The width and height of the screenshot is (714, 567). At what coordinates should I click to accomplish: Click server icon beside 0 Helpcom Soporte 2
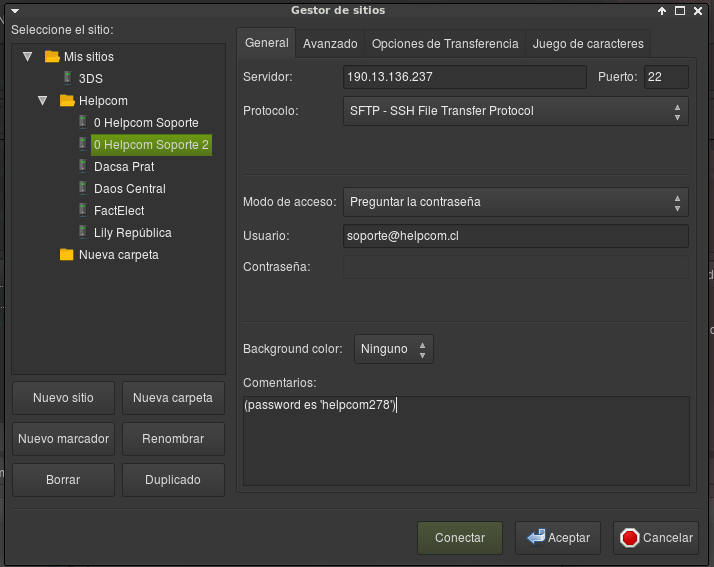click(x=83, y=144)
